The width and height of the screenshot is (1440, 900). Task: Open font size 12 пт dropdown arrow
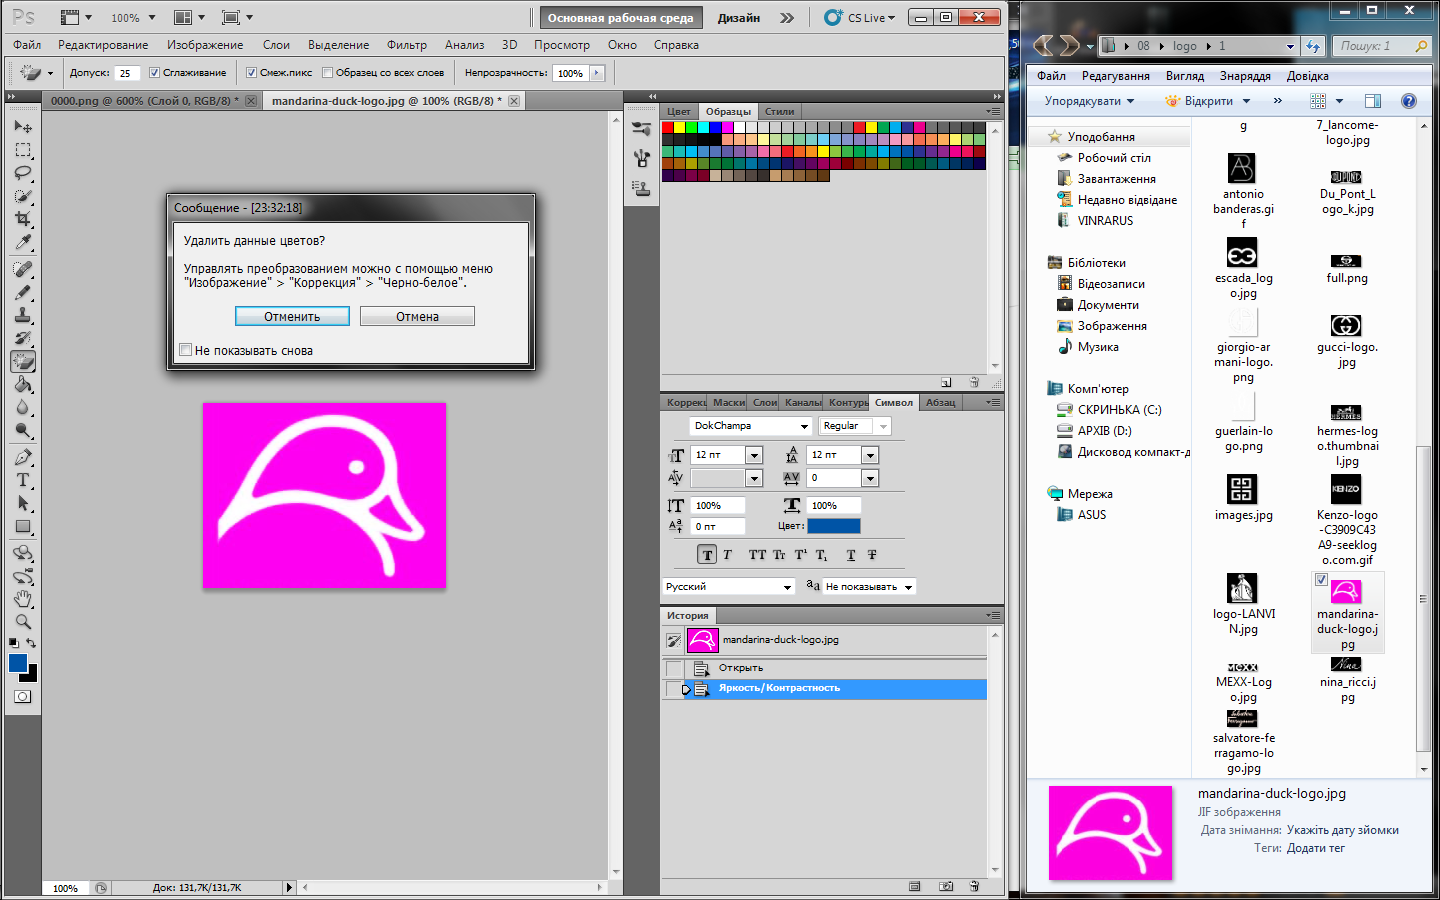point(754,455)
